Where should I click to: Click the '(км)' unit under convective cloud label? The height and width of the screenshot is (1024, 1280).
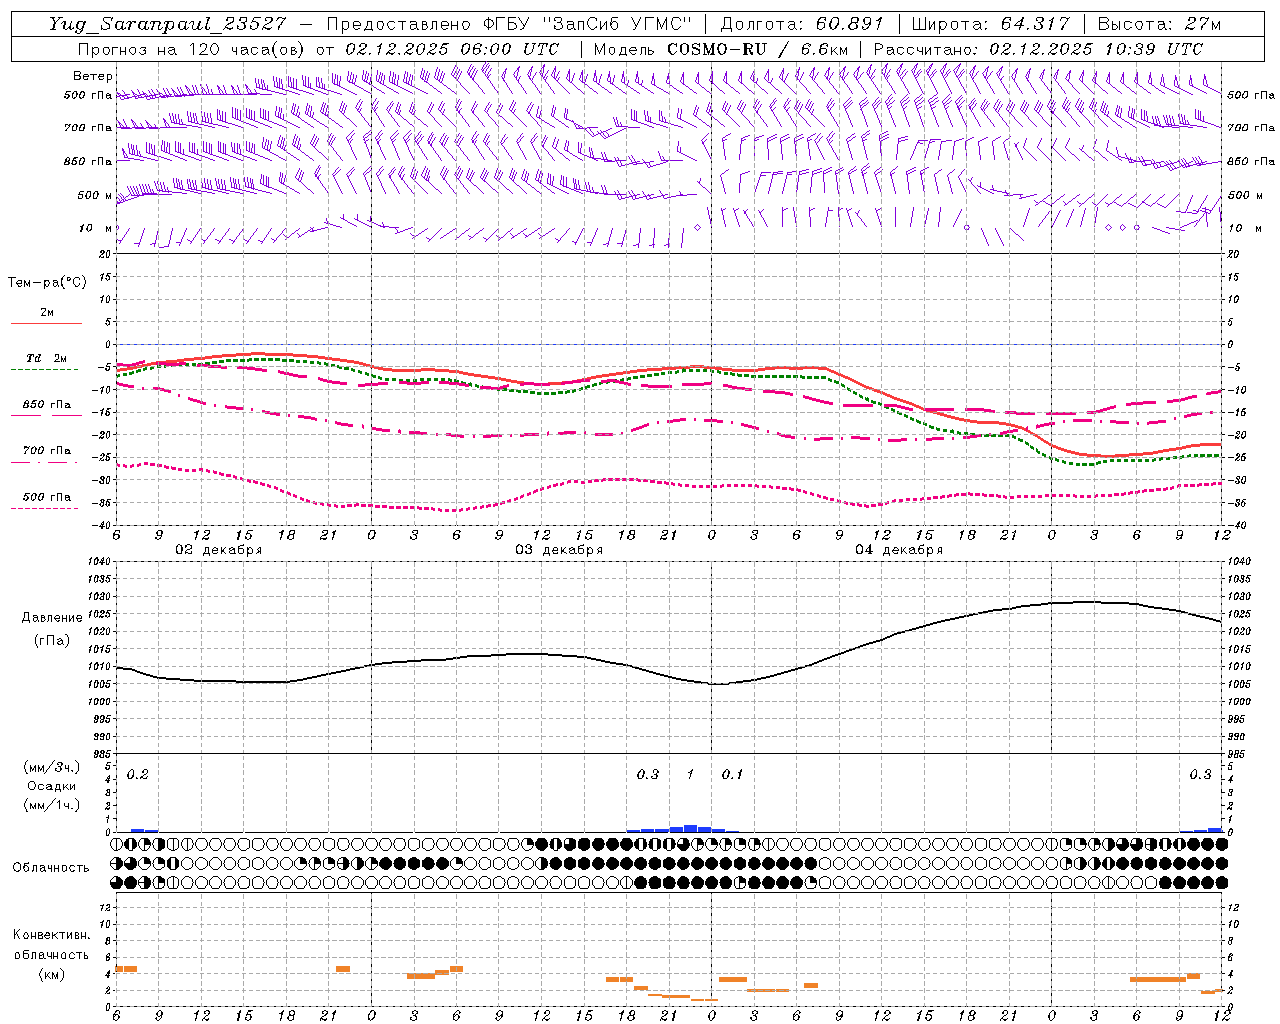pos(52,975)
